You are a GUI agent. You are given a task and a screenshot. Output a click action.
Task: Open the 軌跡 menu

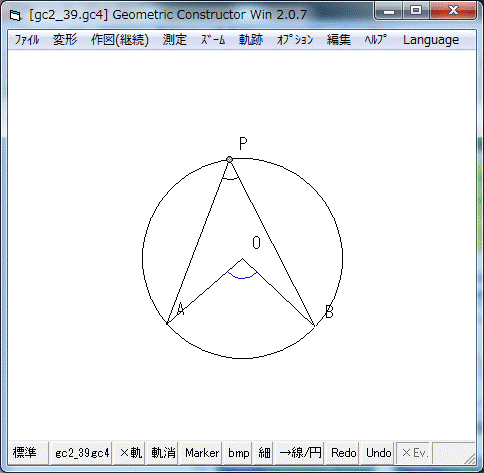(251, 40)
